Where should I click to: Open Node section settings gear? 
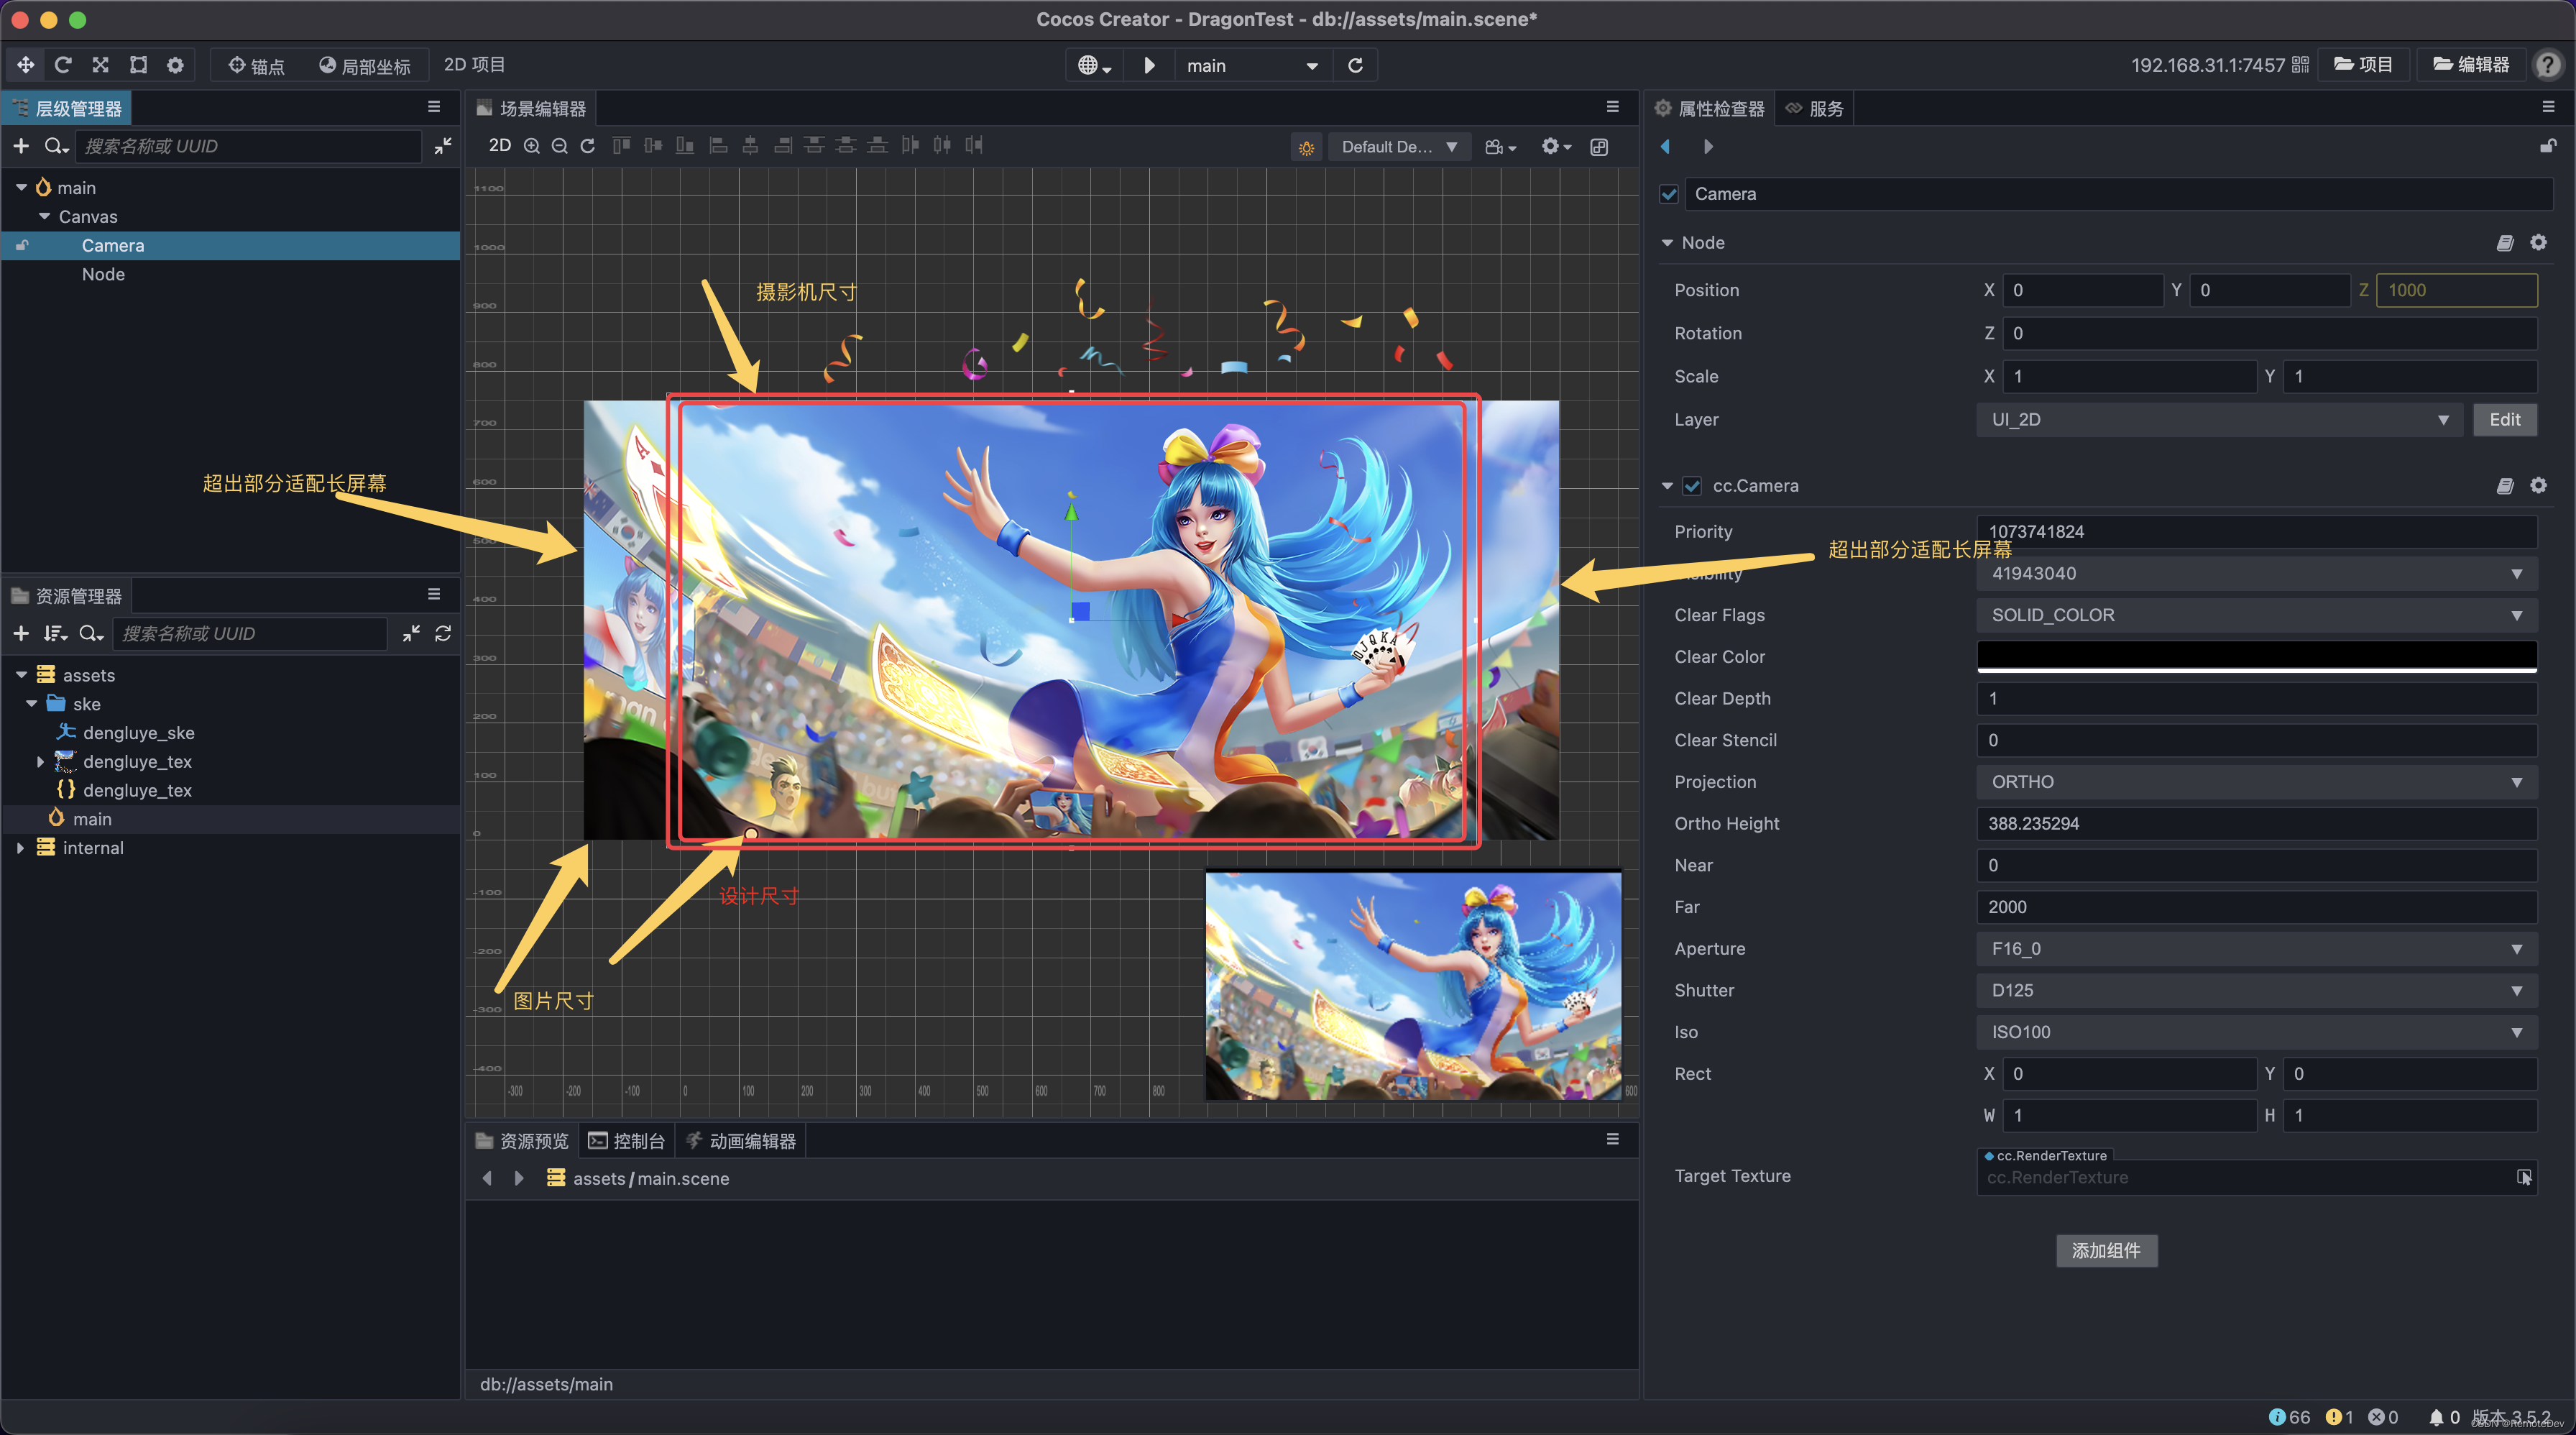tap(2538, 243)
